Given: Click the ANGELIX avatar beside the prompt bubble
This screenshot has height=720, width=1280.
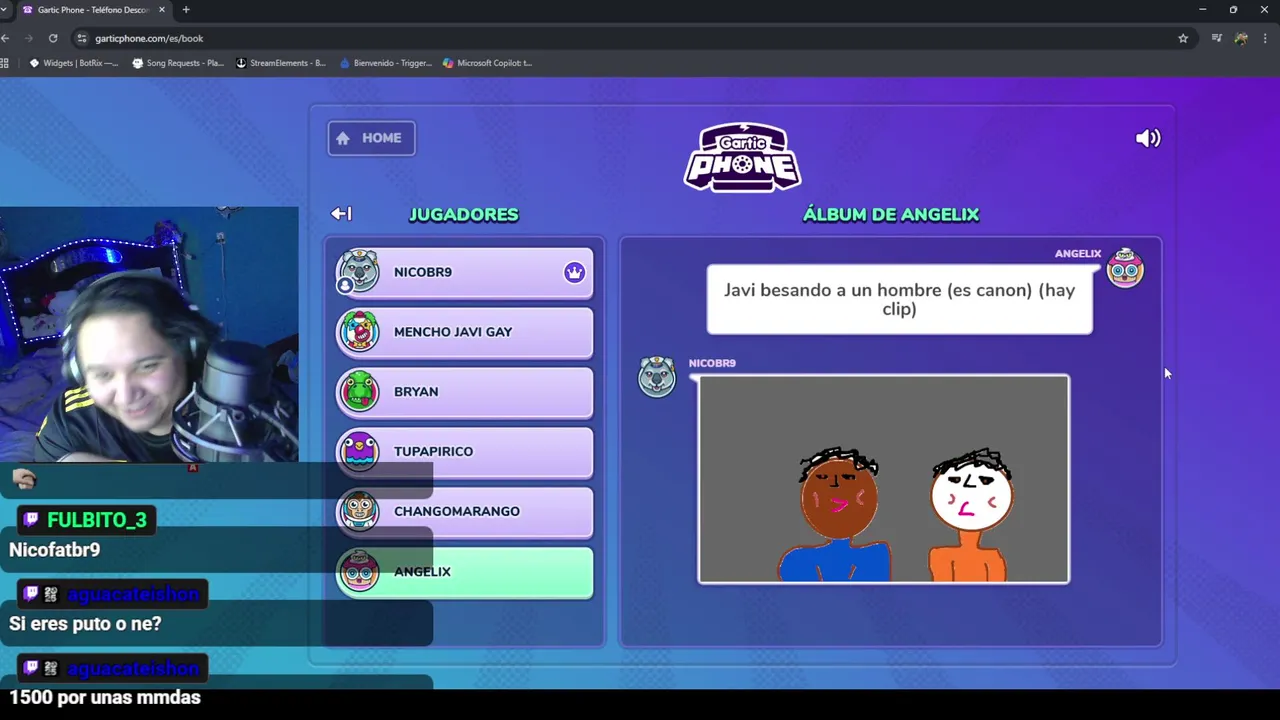Looking at the screenshot, I should coord(1125,268).
